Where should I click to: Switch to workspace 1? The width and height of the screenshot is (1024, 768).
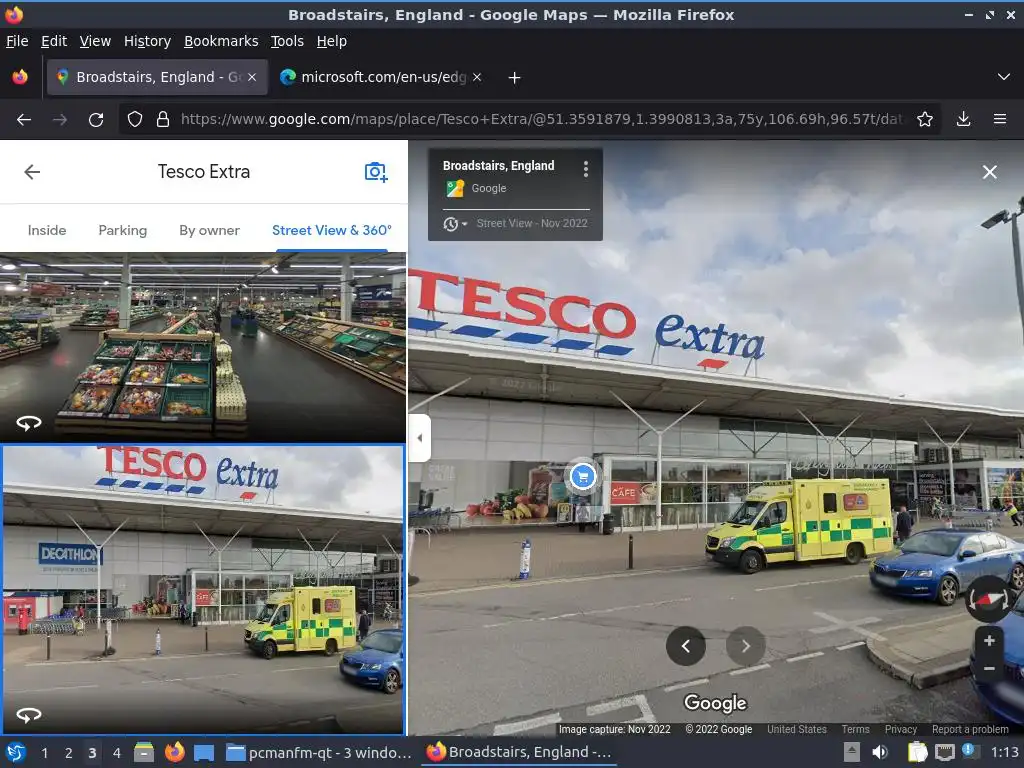click(x=44, y=753)
